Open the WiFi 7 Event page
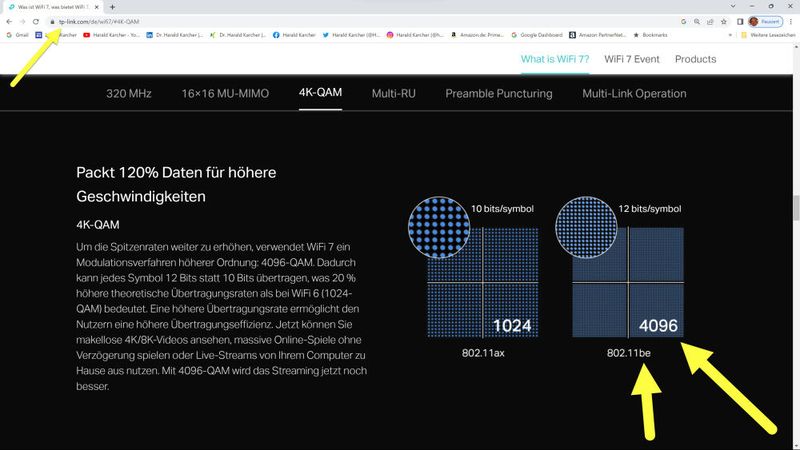800x450 pixels. point(632,59)
